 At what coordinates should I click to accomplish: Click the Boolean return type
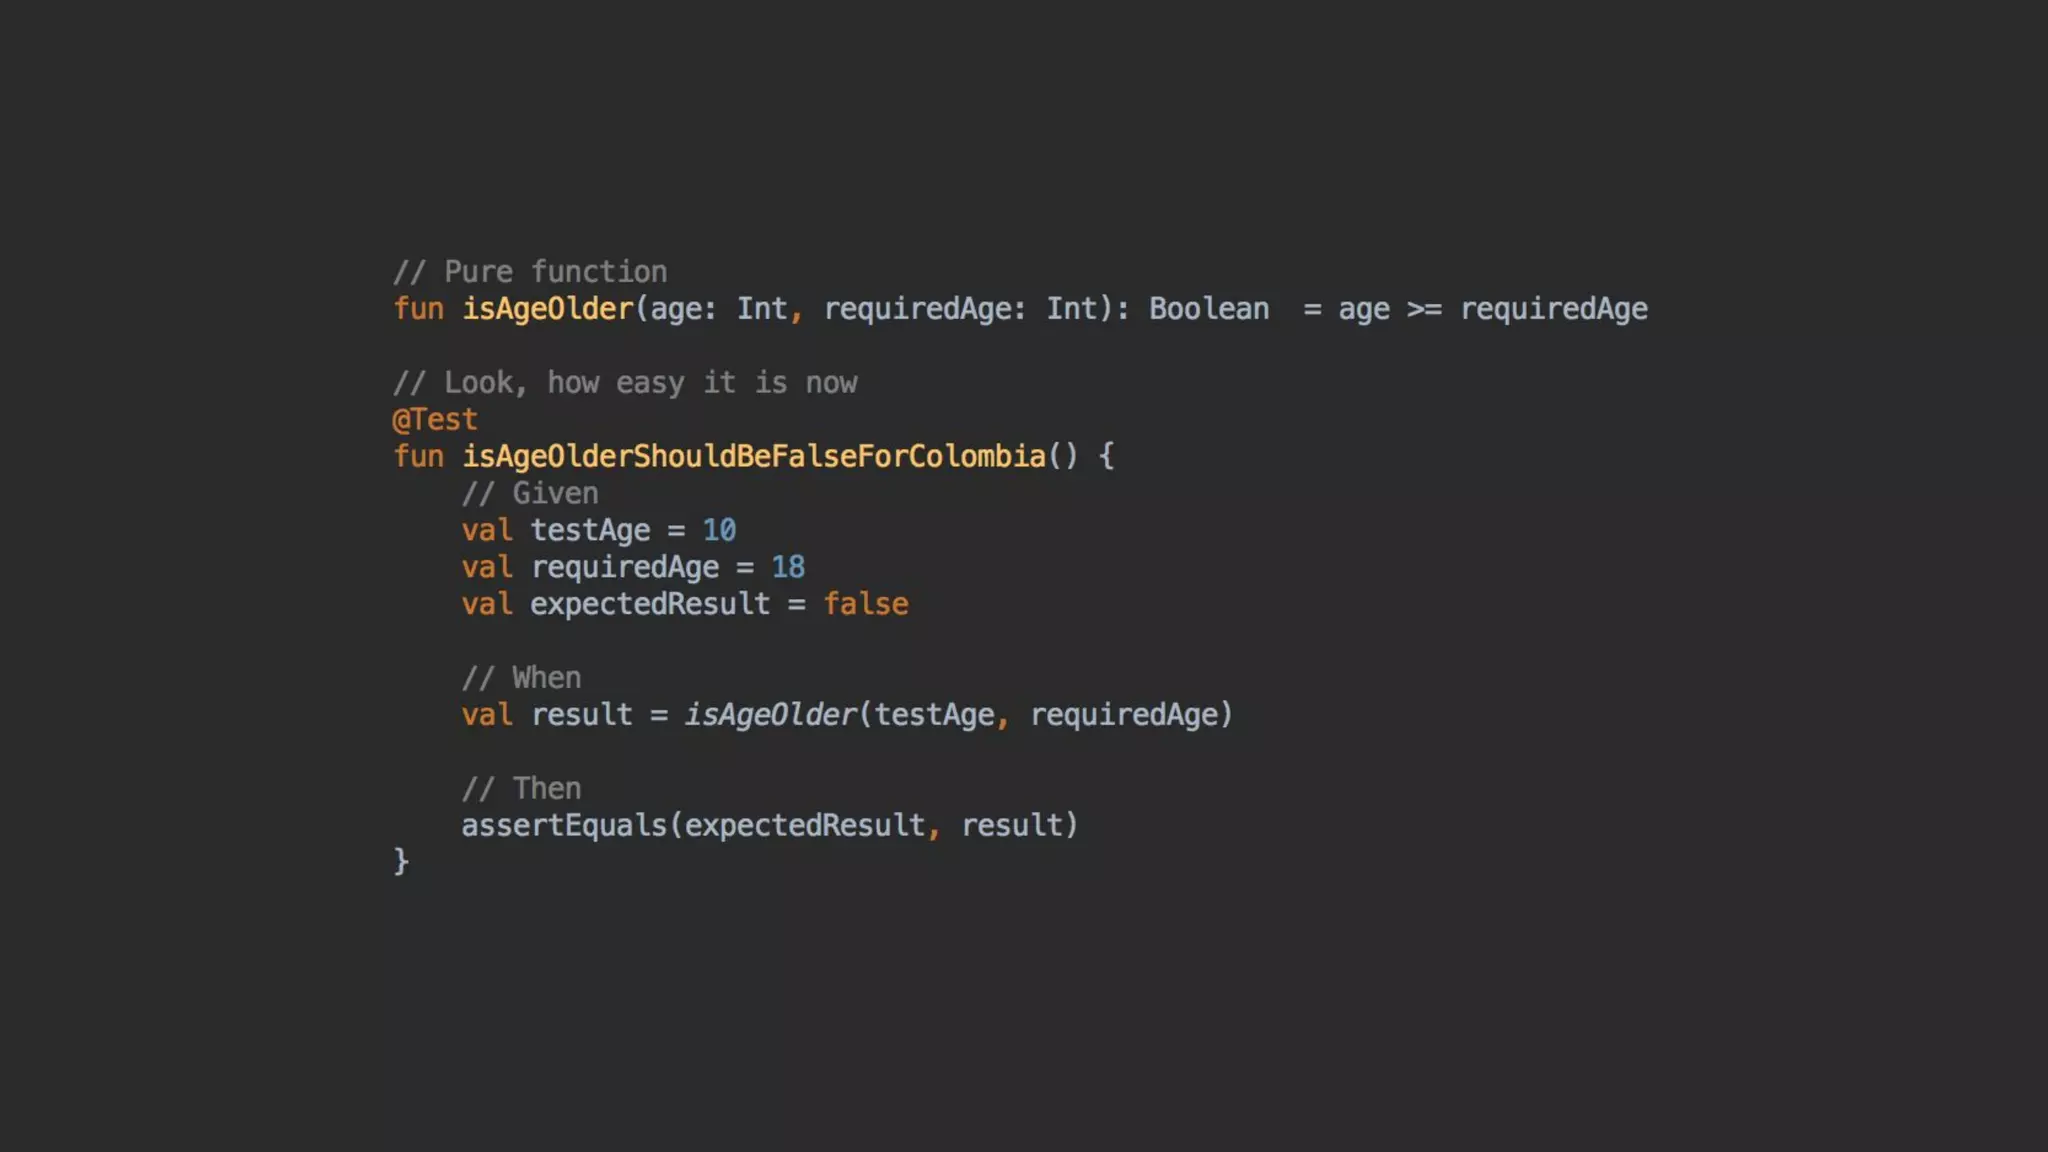pos(1208,309)
